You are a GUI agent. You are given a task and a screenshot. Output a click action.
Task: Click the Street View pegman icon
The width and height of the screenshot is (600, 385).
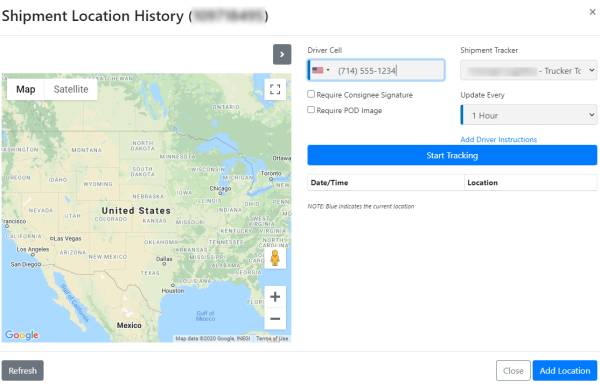click(275, 258)
